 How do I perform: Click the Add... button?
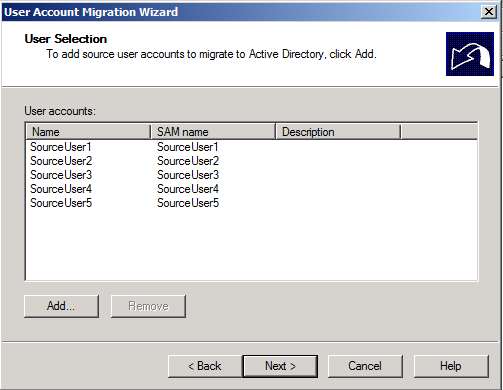coord(61,306)
